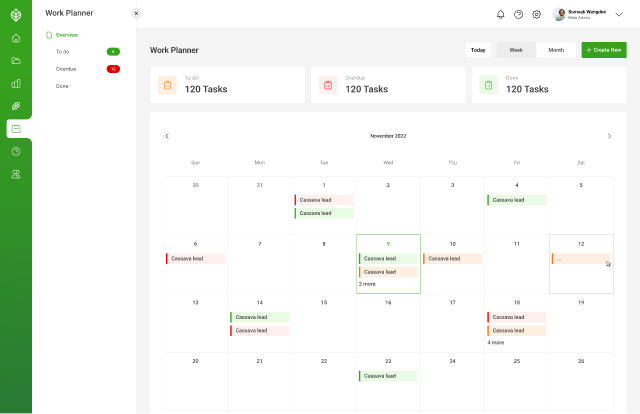Expand the user account dropdown chevron
This screenshot has height=414, width=640.
[x=619, y=15]
